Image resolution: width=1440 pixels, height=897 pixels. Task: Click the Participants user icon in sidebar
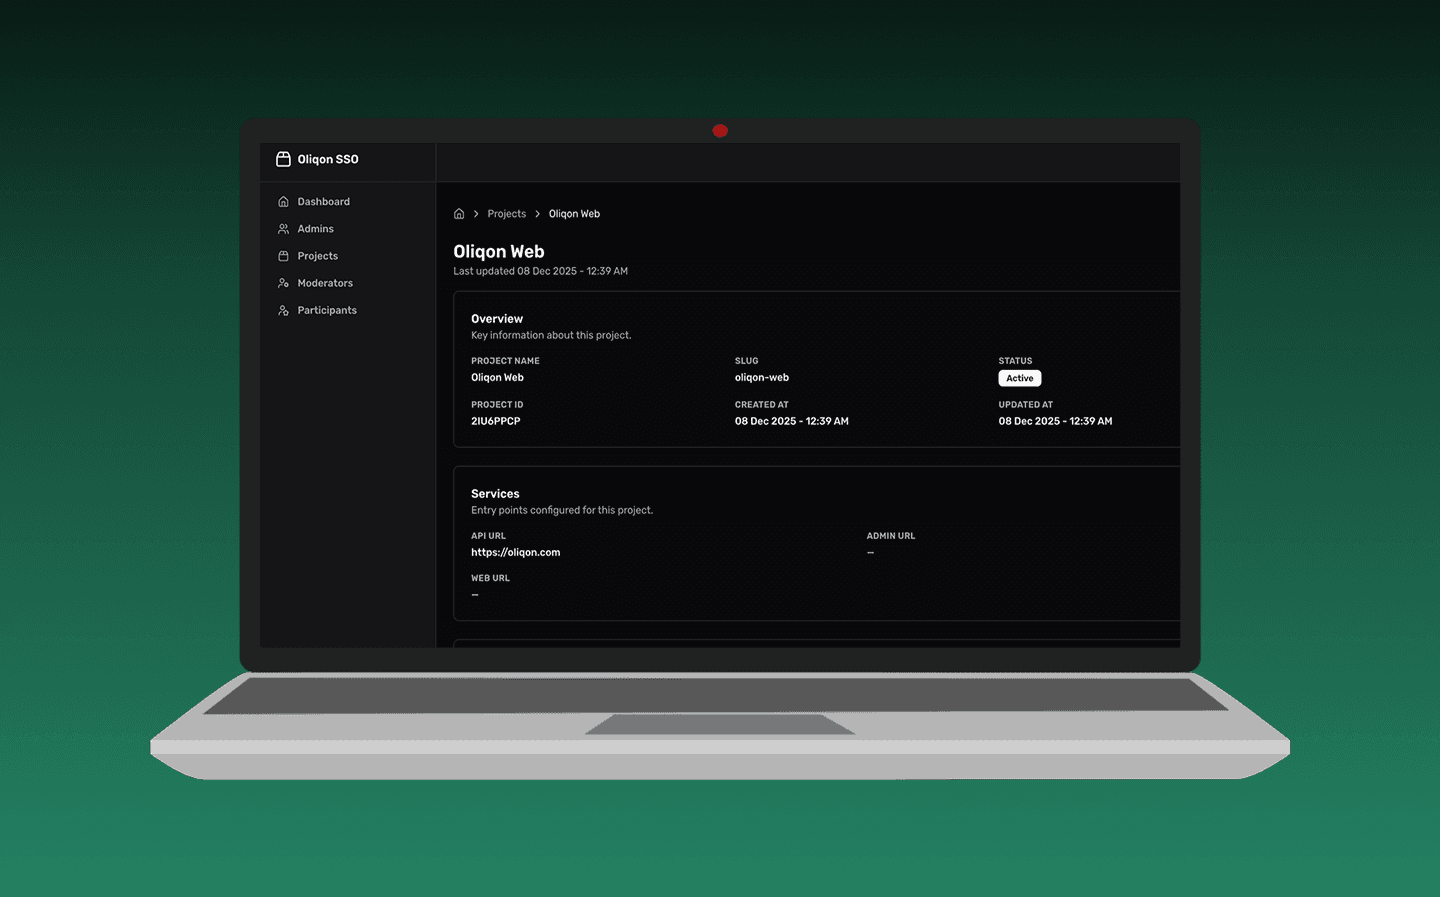pyautogui.click(x=283, y=310)
